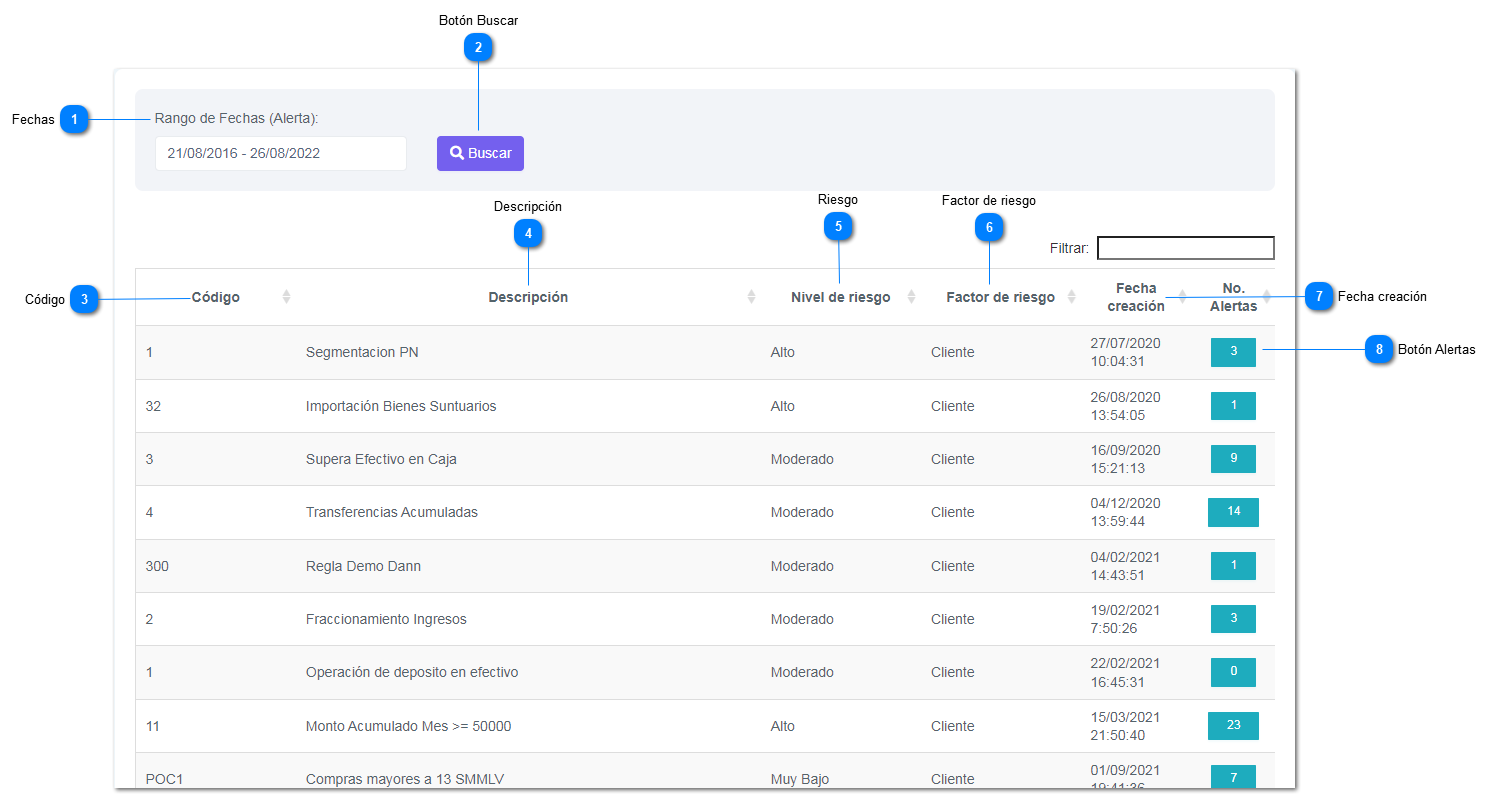
Task: Click date '26/08/2020 13:54:05'
Action: click(1125, 406)
